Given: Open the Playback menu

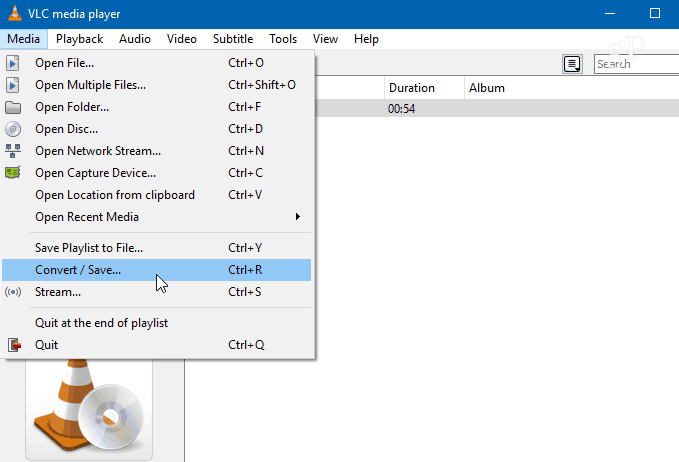Looking at the screenshot, I should (x=79, y=39).
